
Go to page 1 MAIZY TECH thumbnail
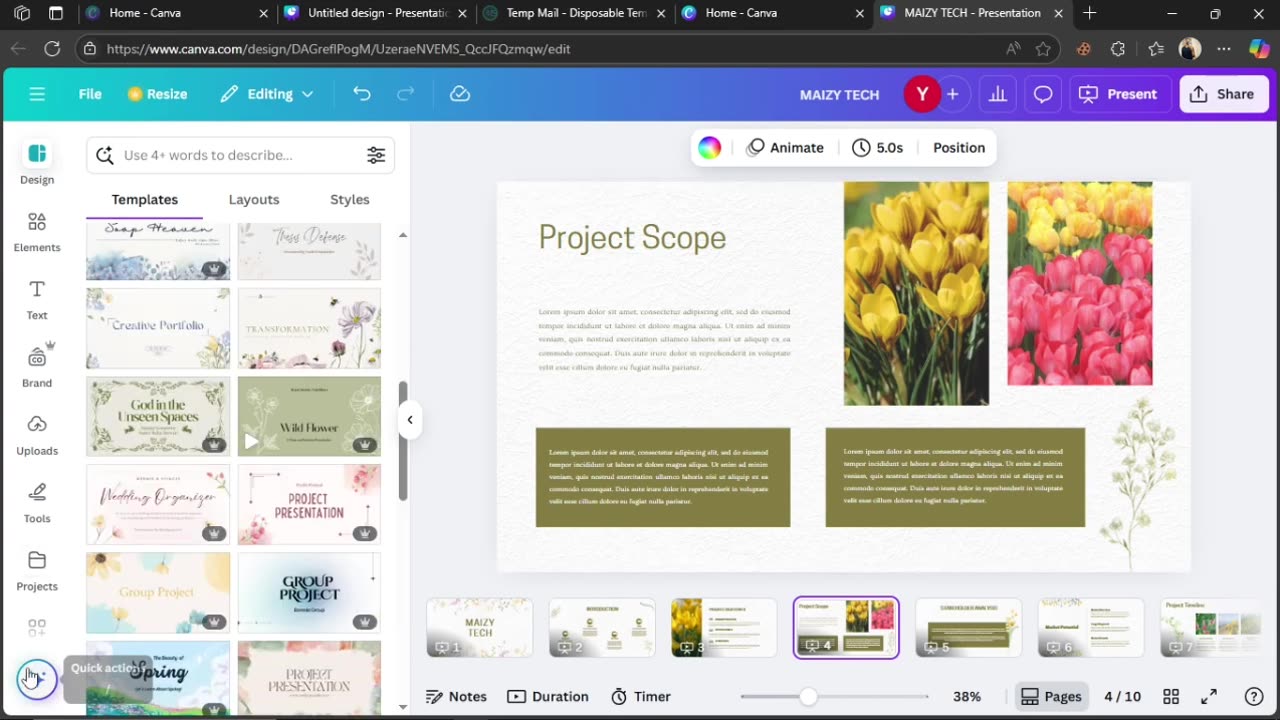coord(480,628)
